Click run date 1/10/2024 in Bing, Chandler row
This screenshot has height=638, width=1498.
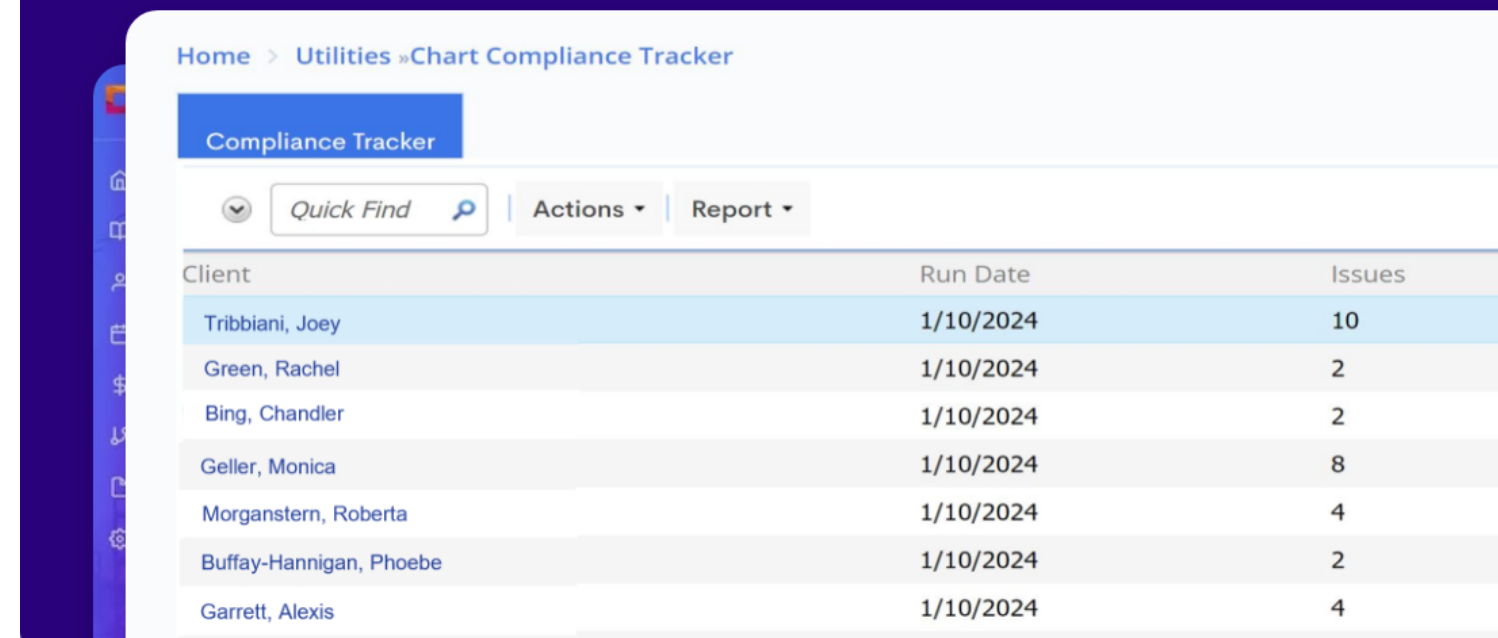pyautogui.click(x=979, y=416)
